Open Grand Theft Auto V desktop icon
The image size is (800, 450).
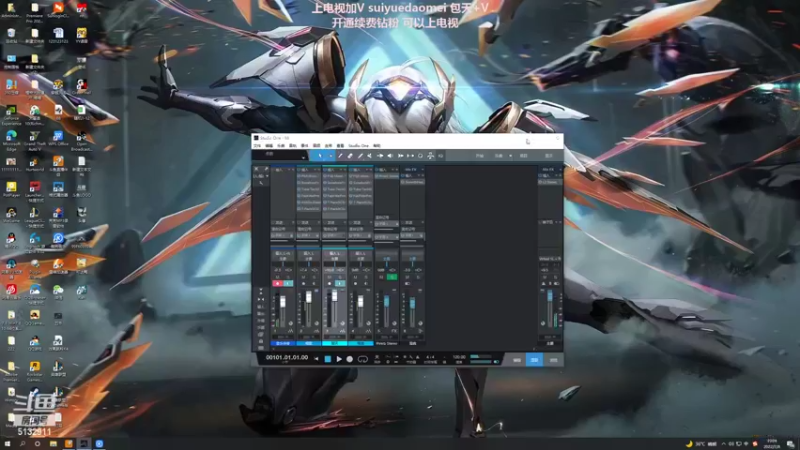coord(34,139)
